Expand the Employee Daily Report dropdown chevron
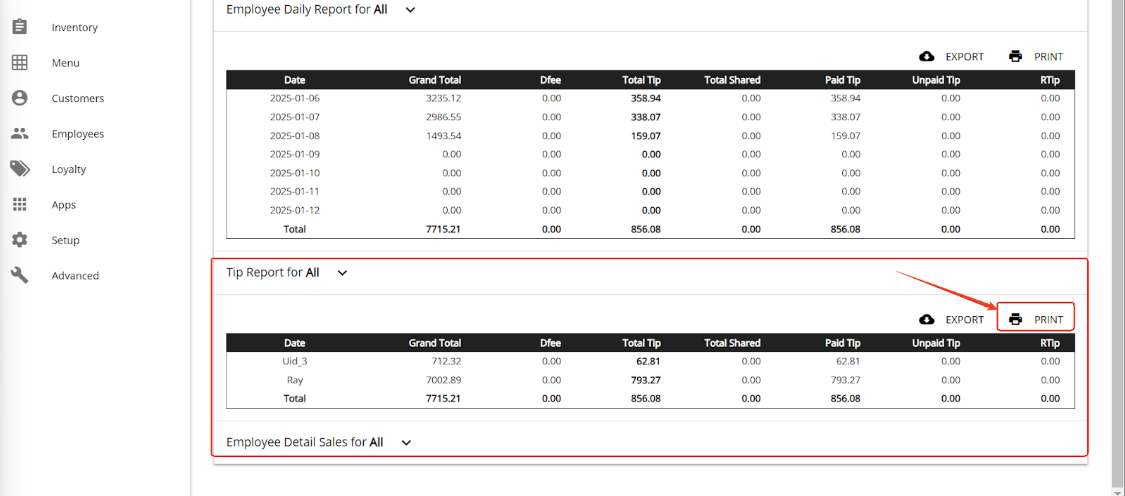This screenshot has height=496, width=1125. 410,10
